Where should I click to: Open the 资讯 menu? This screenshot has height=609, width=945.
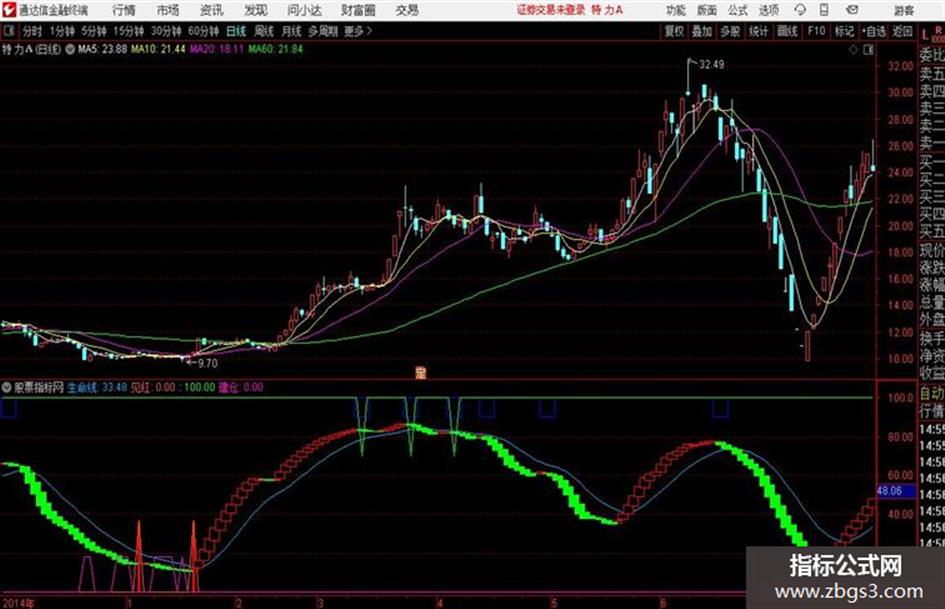212,10
